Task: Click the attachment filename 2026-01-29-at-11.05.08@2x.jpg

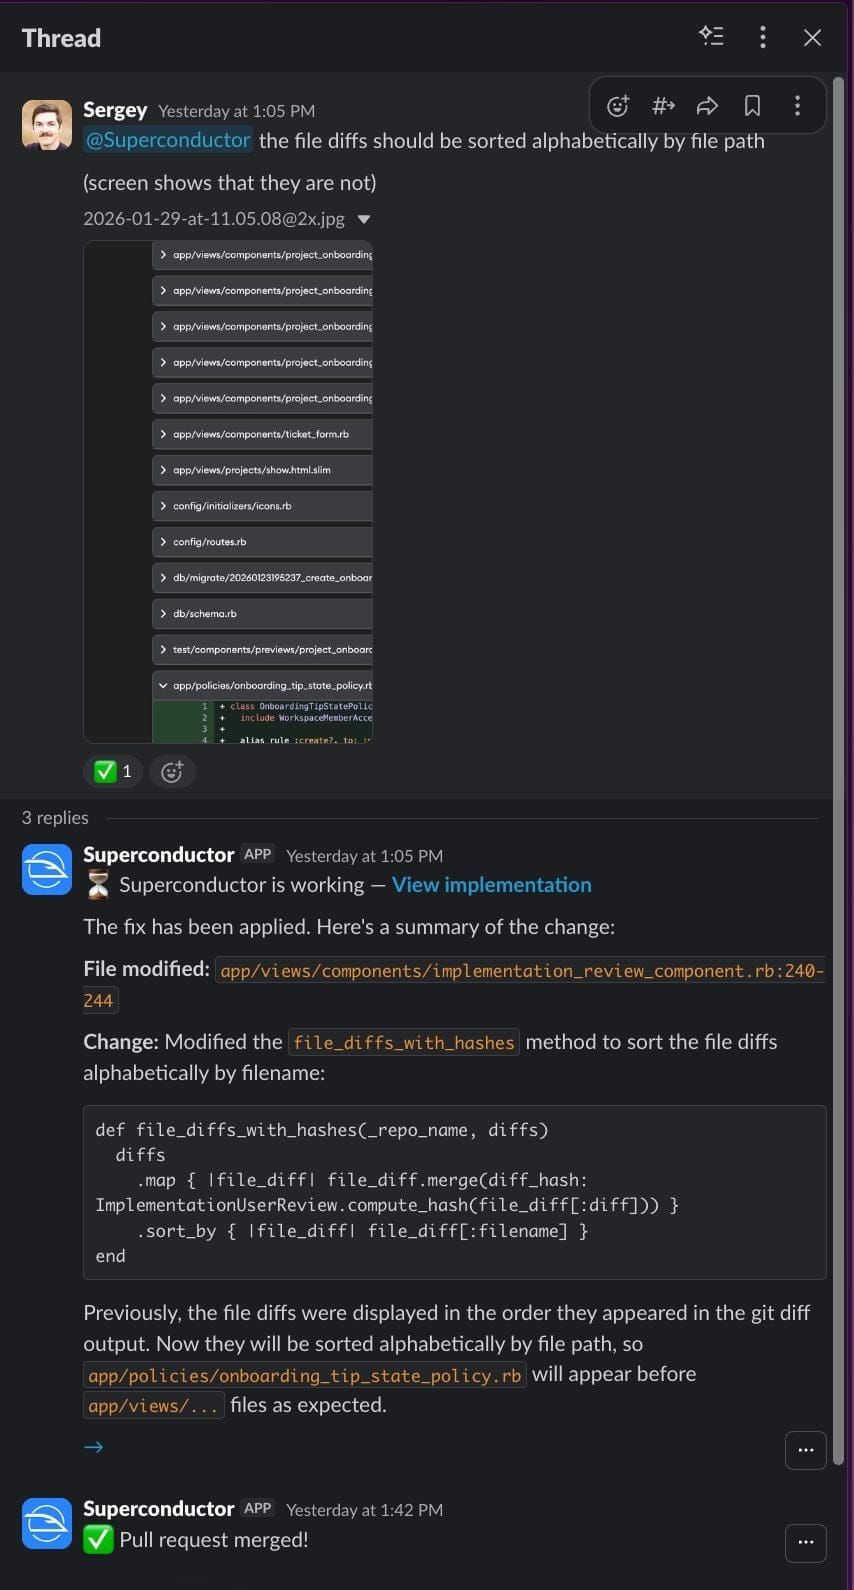Action: pyautogui.click(x=214, y=219)
